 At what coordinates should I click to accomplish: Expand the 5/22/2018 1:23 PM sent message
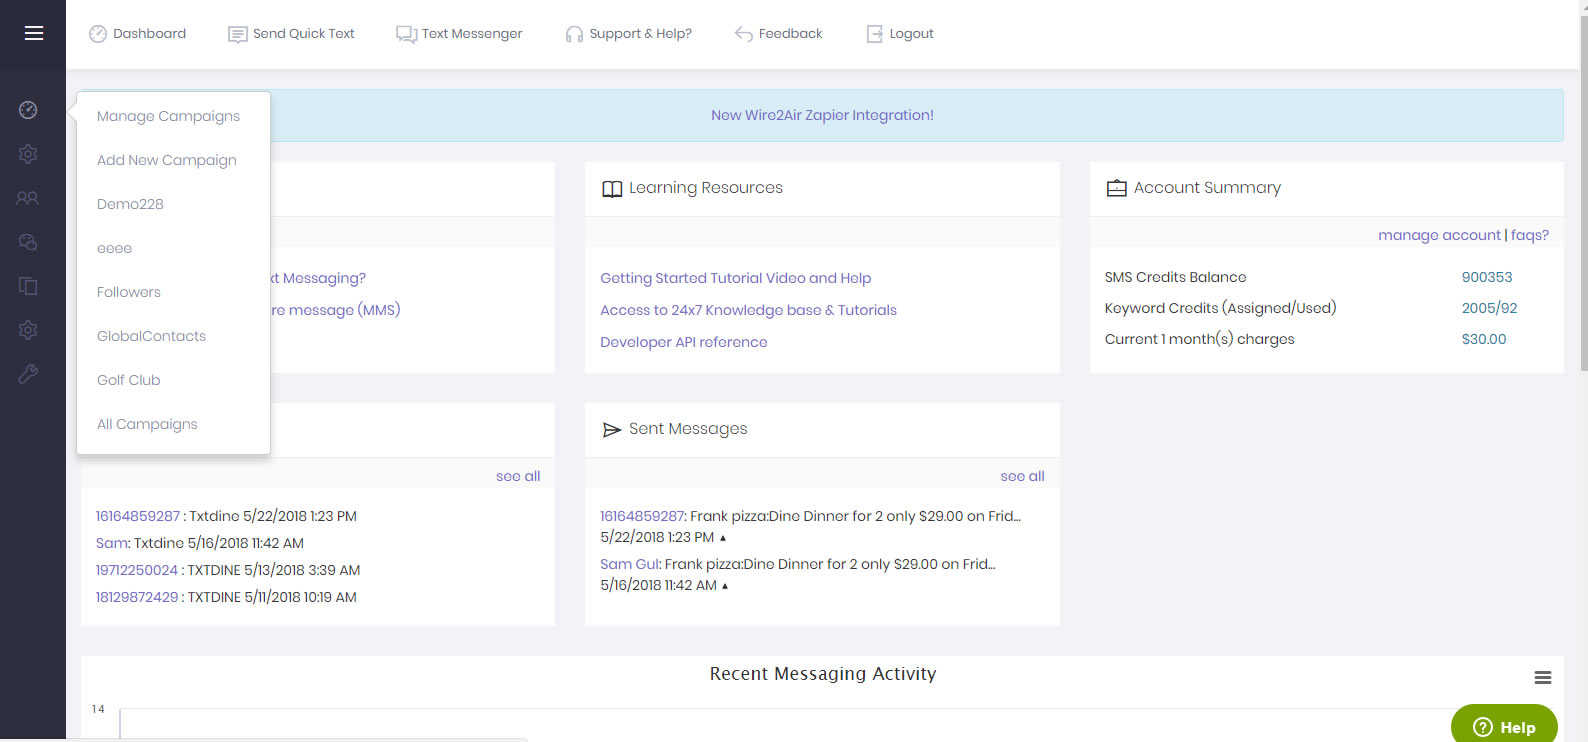(723, 538)
